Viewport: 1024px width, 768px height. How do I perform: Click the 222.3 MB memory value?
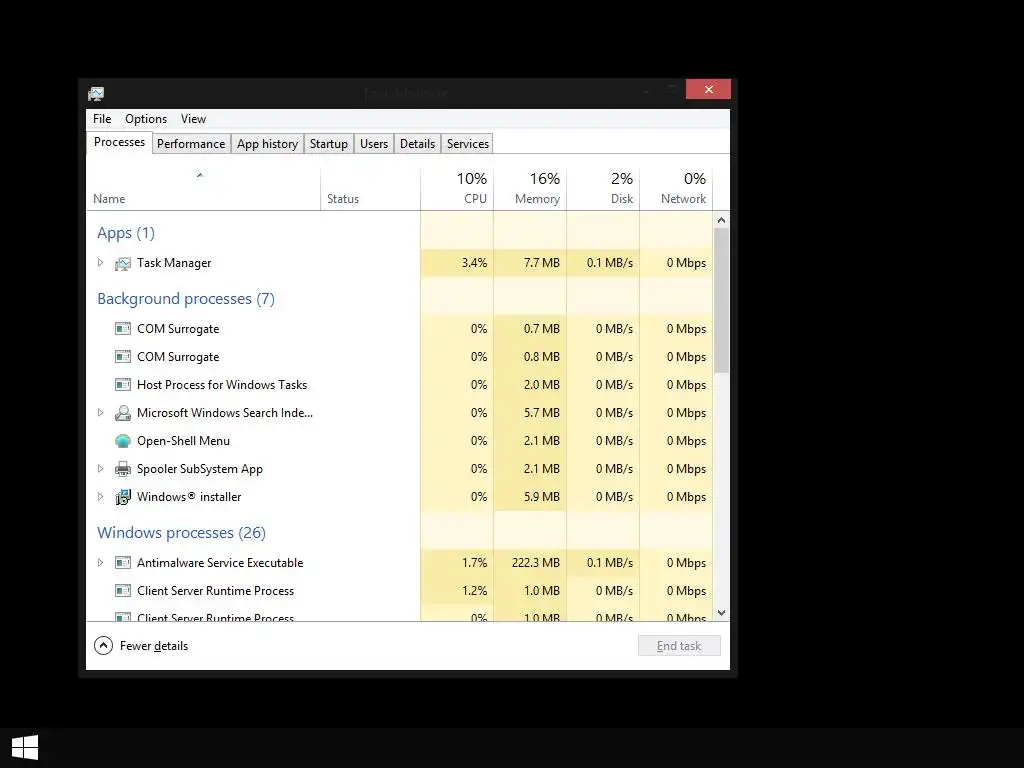click(536, 562)
